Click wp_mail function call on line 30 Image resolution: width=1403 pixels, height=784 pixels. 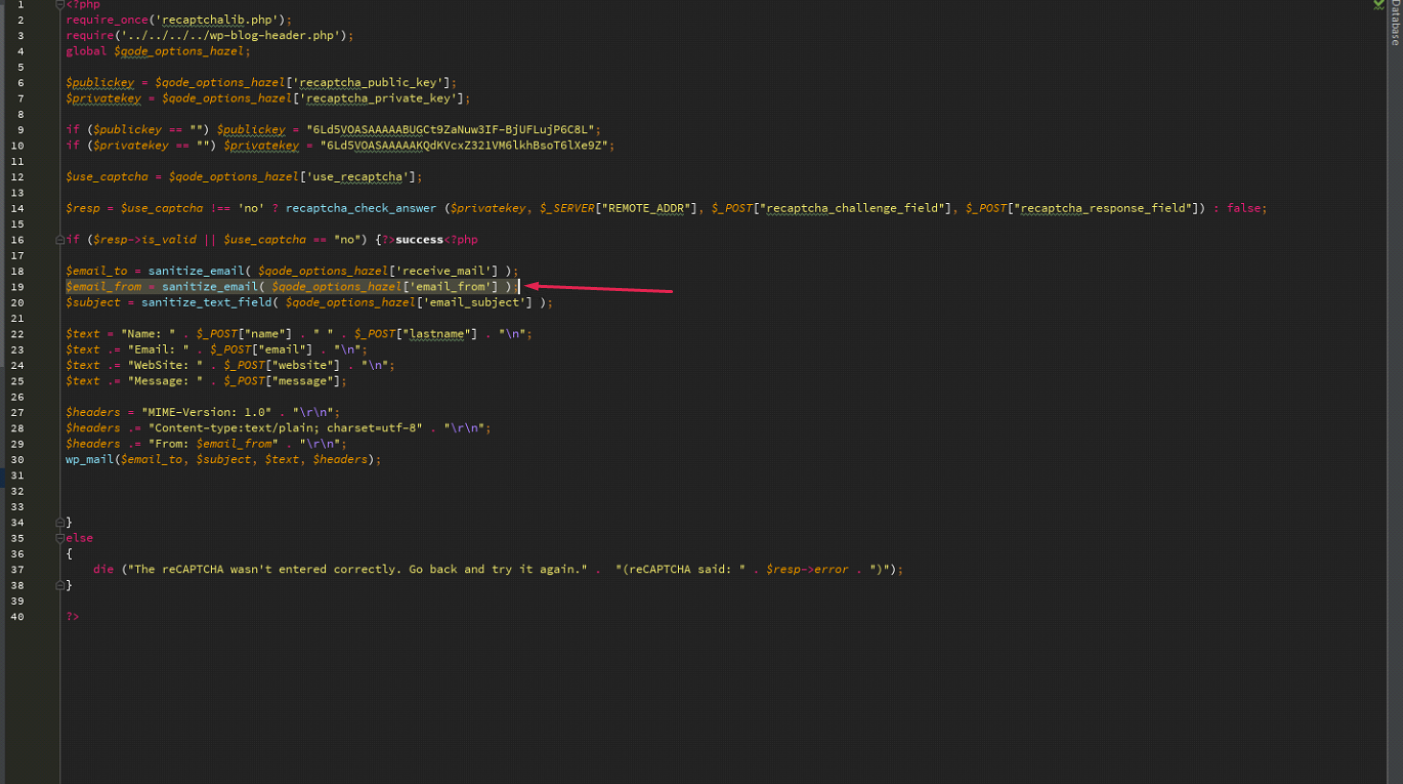[x=89, y=459]
